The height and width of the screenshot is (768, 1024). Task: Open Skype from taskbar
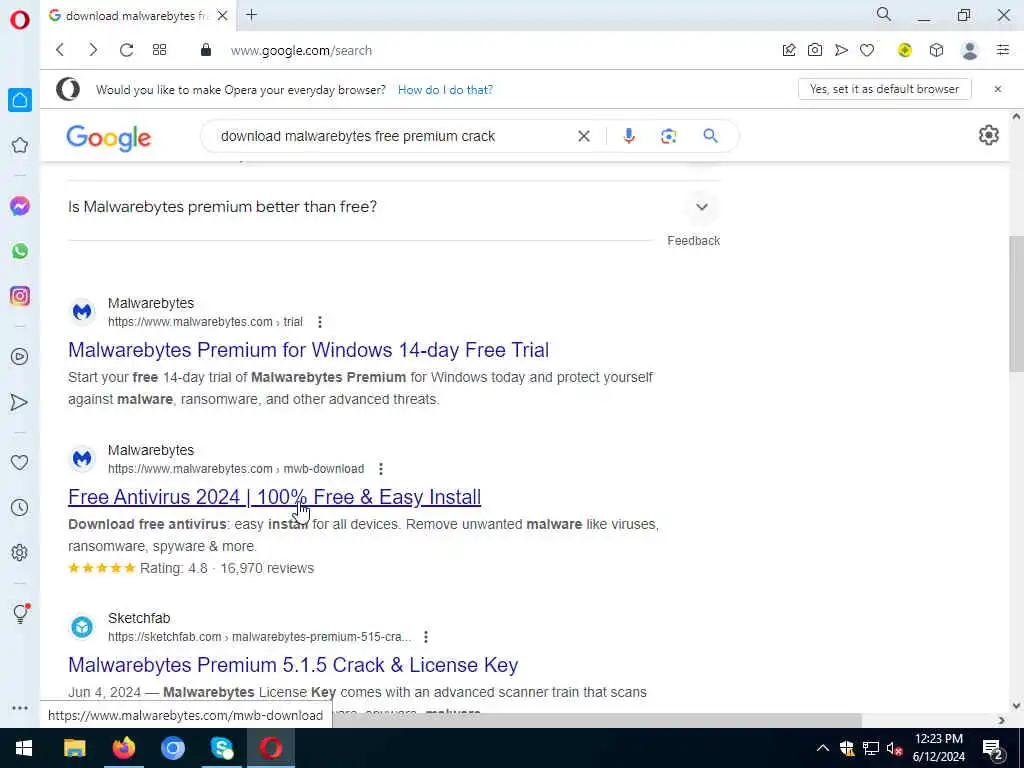pyautogui.click(x=222, y=748)
